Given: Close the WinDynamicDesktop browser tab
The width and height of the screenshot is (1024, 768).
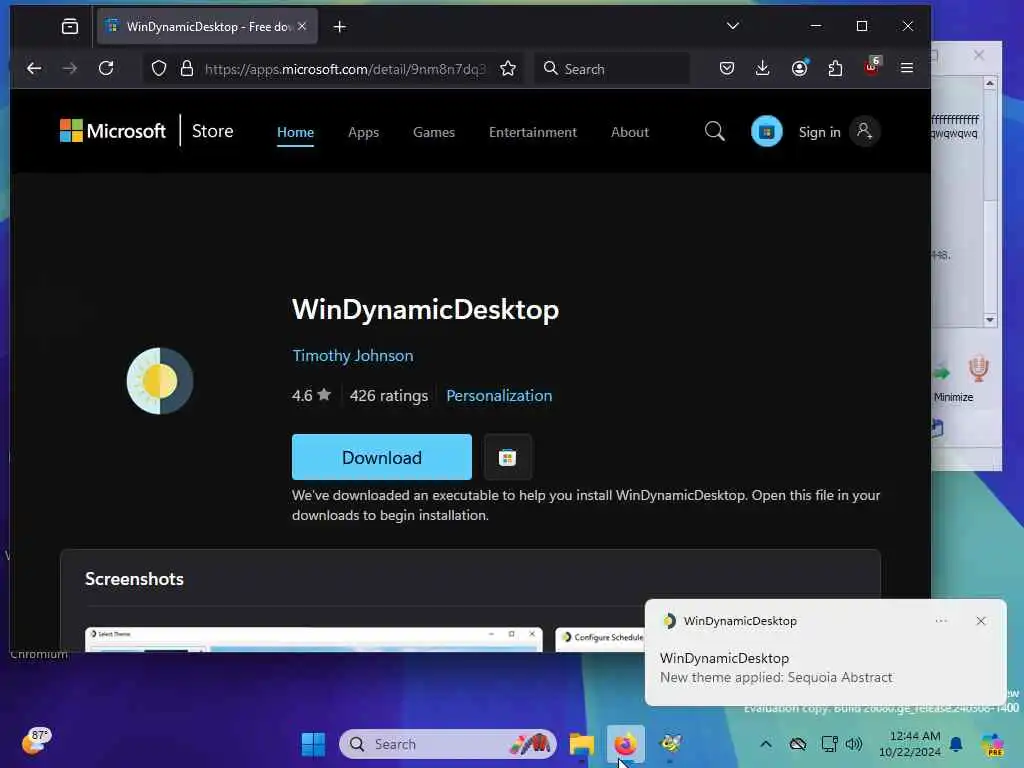Looking at the screenshot, I should (302, 26).
